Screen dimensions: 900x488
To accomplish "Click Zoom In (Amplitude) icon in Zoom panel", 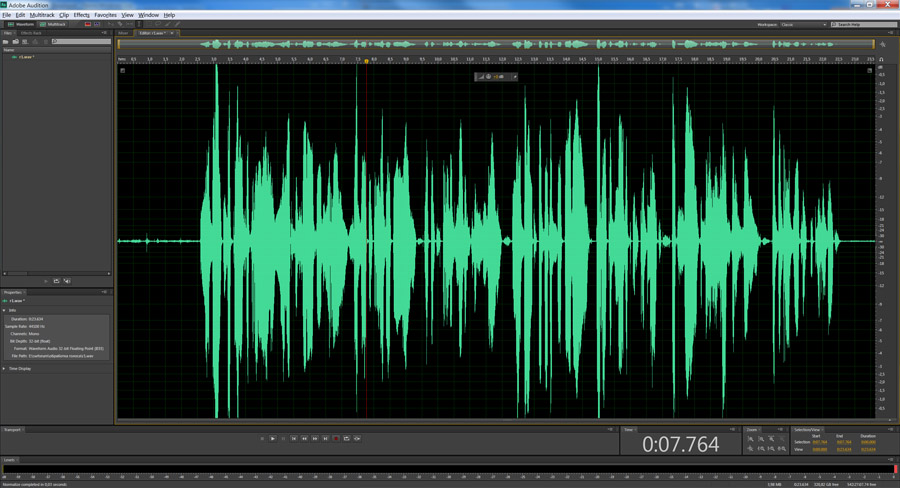I will (x=751, y=440).
